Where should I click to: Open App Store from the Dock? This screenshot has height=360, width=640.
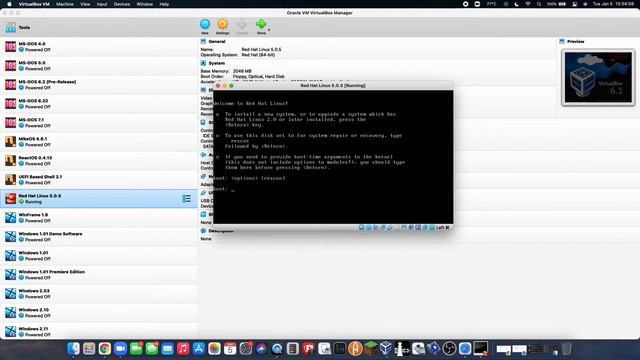point(198,349)
